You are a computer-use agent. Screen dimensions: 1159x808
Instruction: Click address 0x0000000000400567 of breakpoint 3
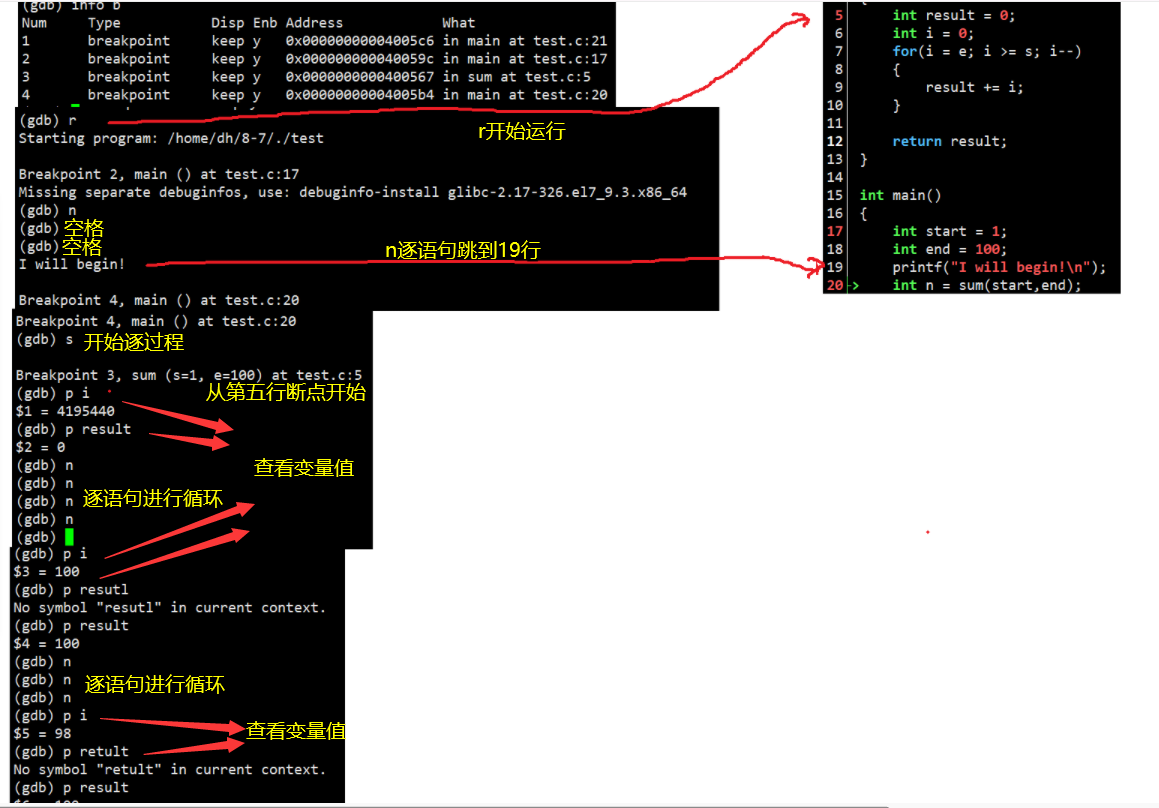coord(360,77)
